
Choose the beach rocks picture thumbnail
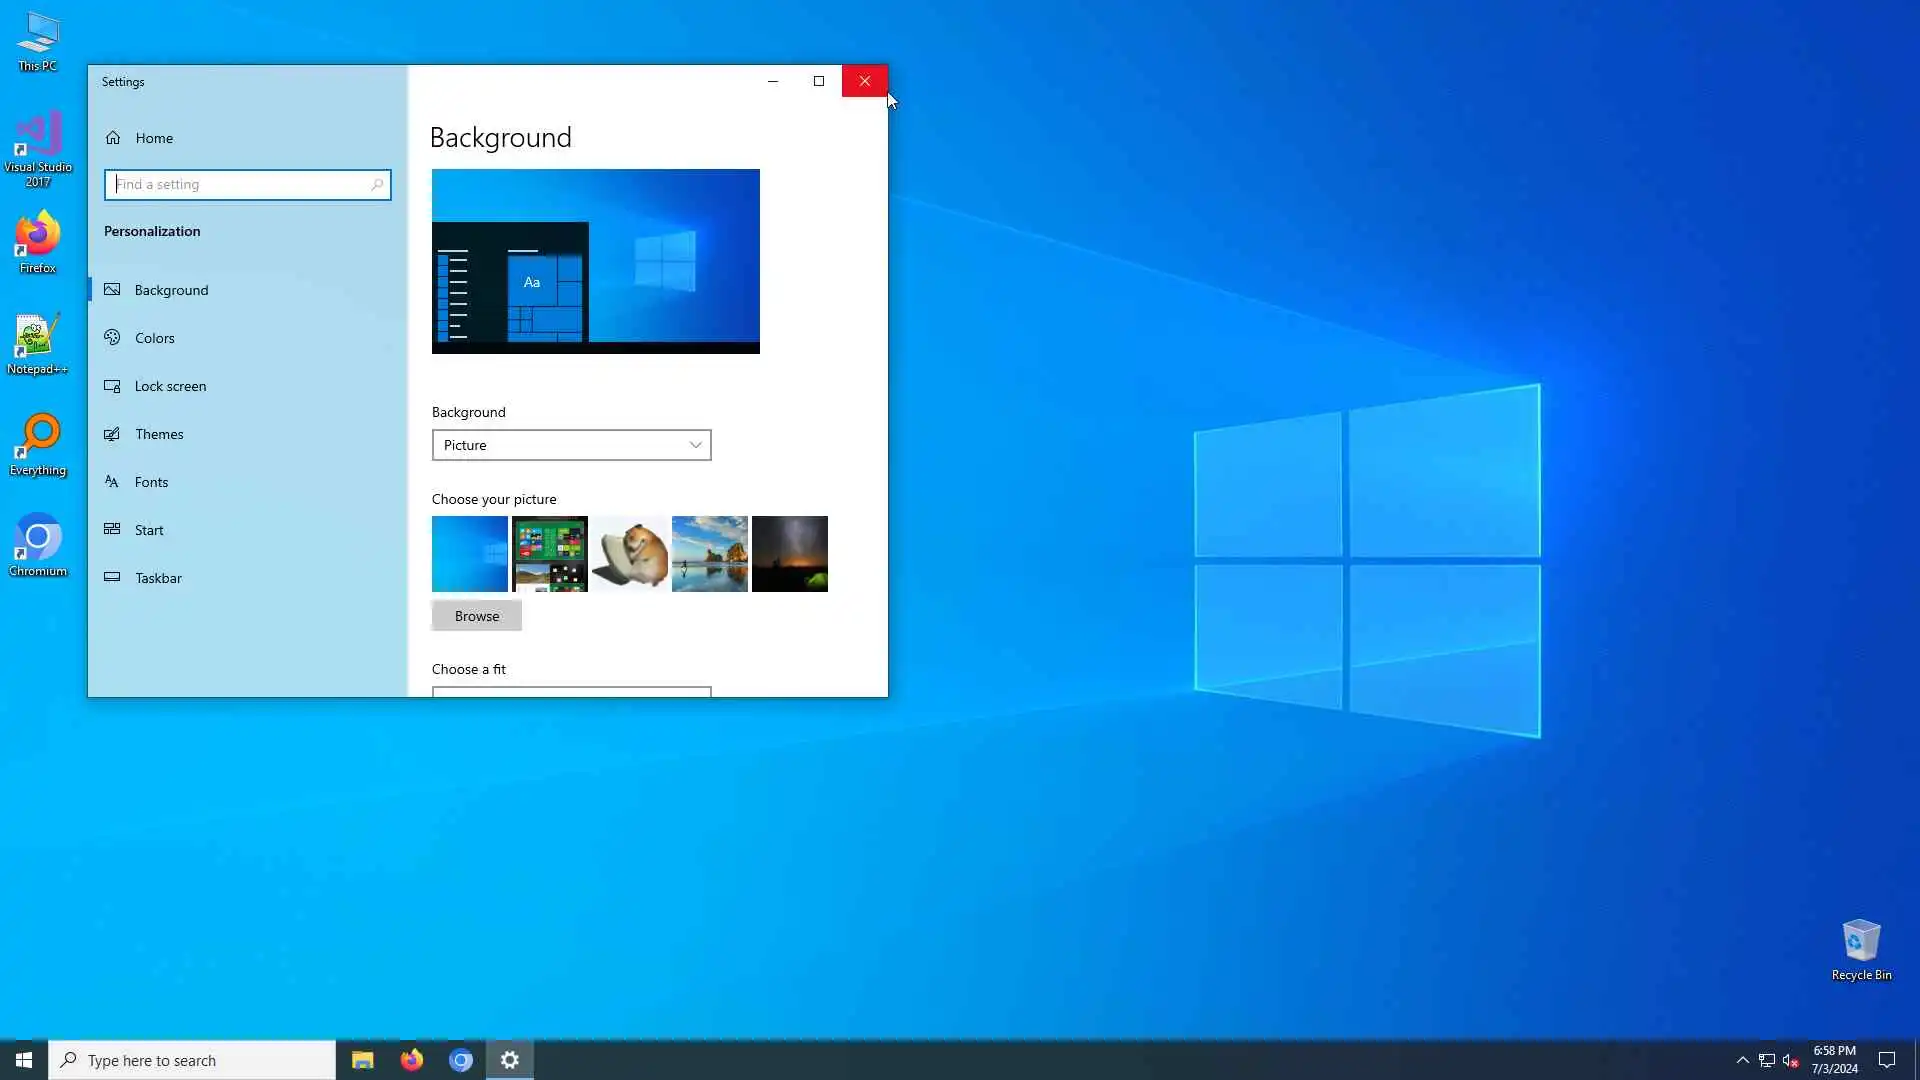pyautogui.click(x=710, y=554)
